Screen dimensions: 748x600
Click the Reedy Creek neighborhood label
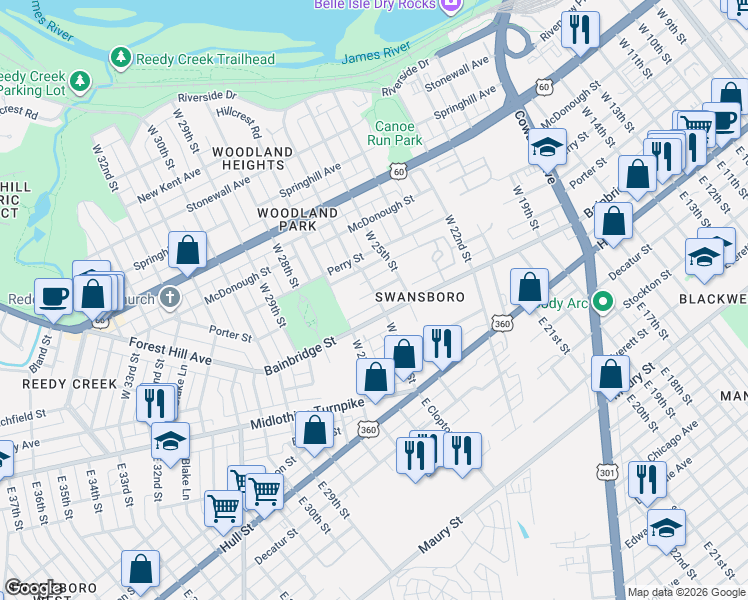70,384
